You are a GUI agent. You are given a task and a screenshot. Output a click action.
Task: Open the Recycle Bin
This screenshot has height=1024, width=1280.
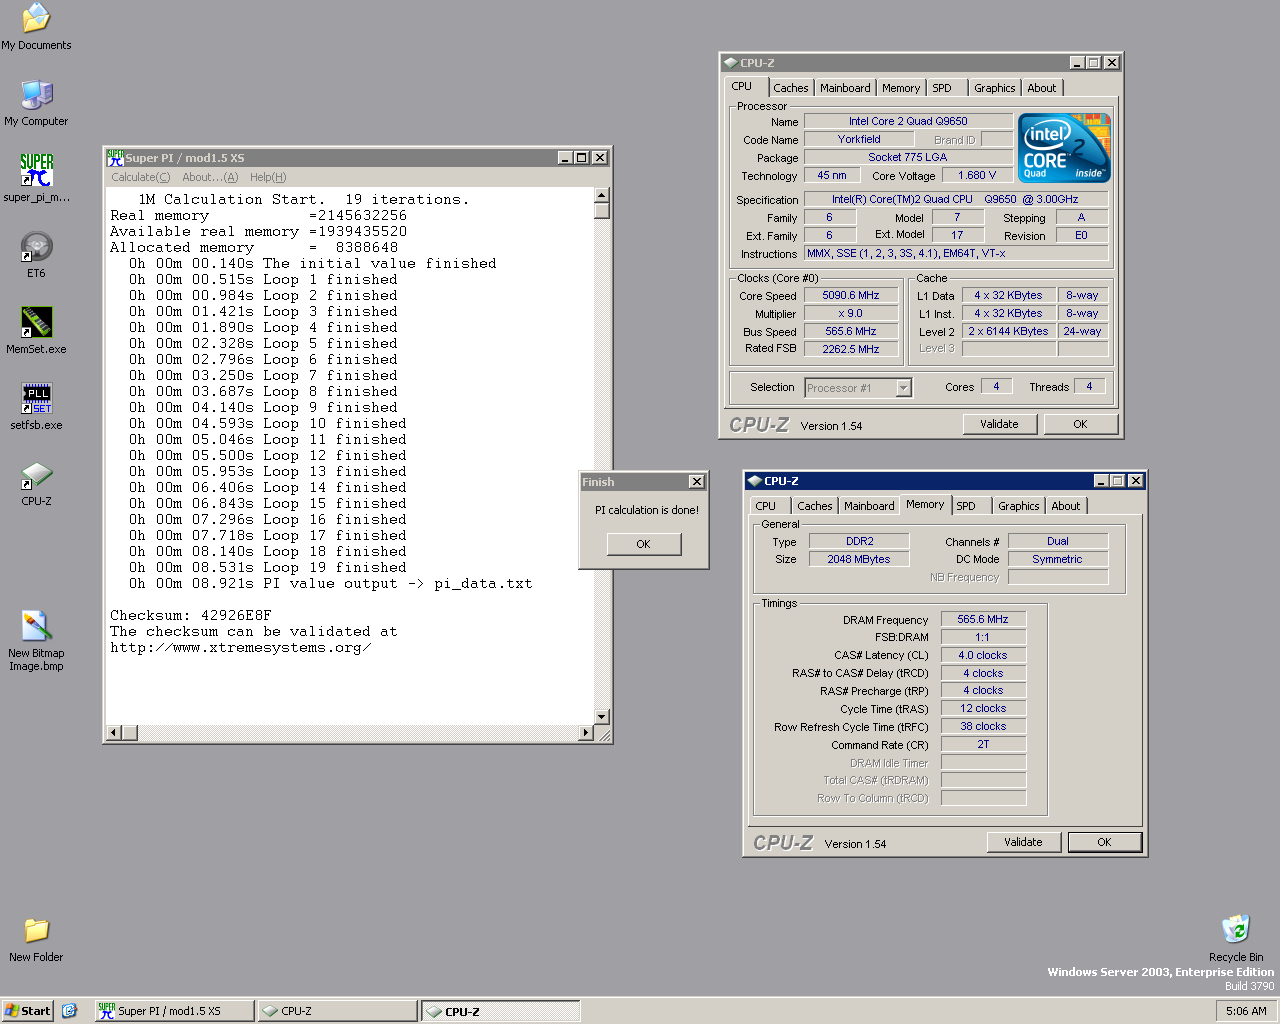(1236, 938)
